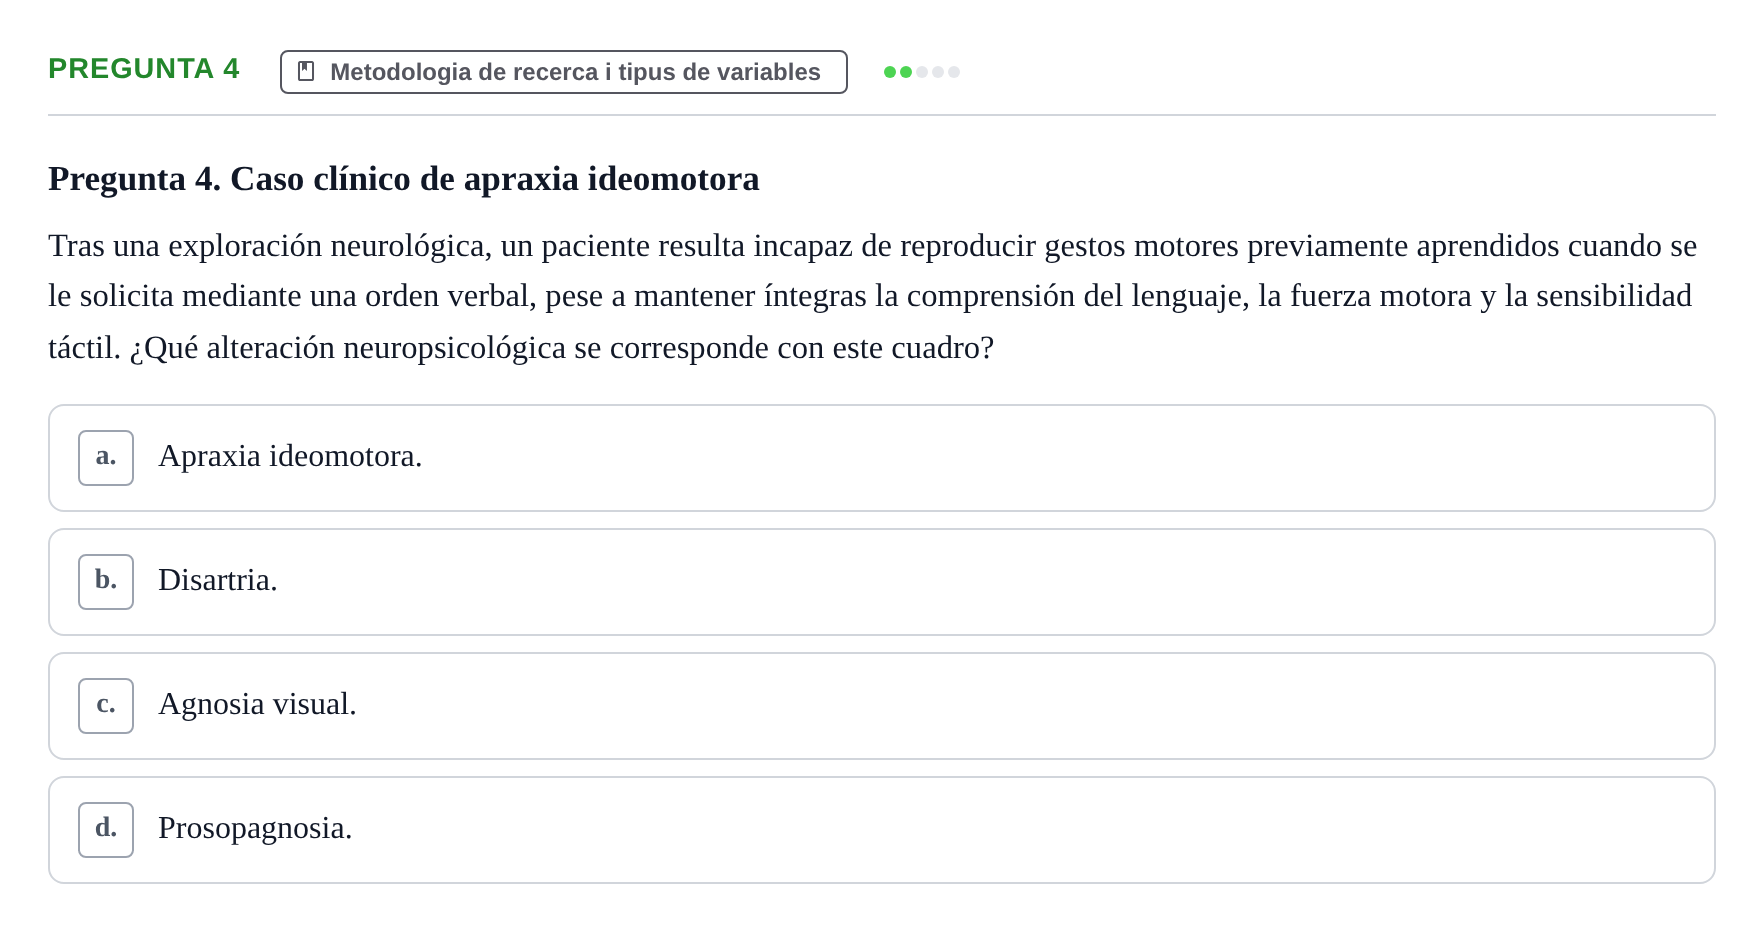Screen dimensions: 1764x932
Task: Select option c, Agnosia visual
Action: (x=882, y=706)
